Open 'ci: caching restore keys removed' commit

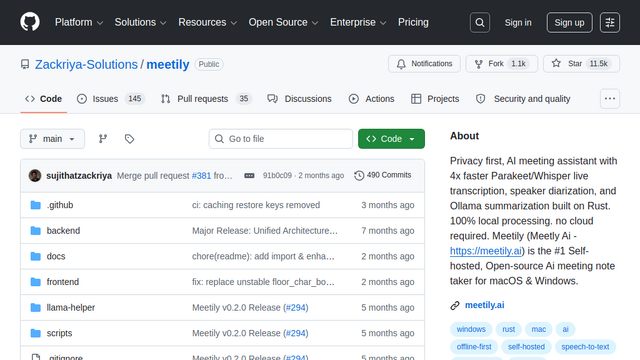[x=256, y=205]
